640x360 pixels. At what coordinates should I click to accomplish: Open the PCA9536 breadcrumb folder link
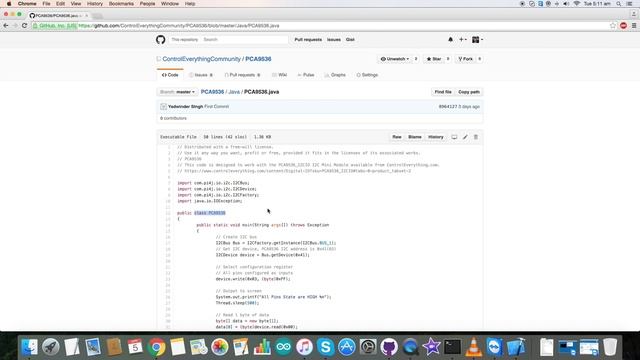[212, 92]
